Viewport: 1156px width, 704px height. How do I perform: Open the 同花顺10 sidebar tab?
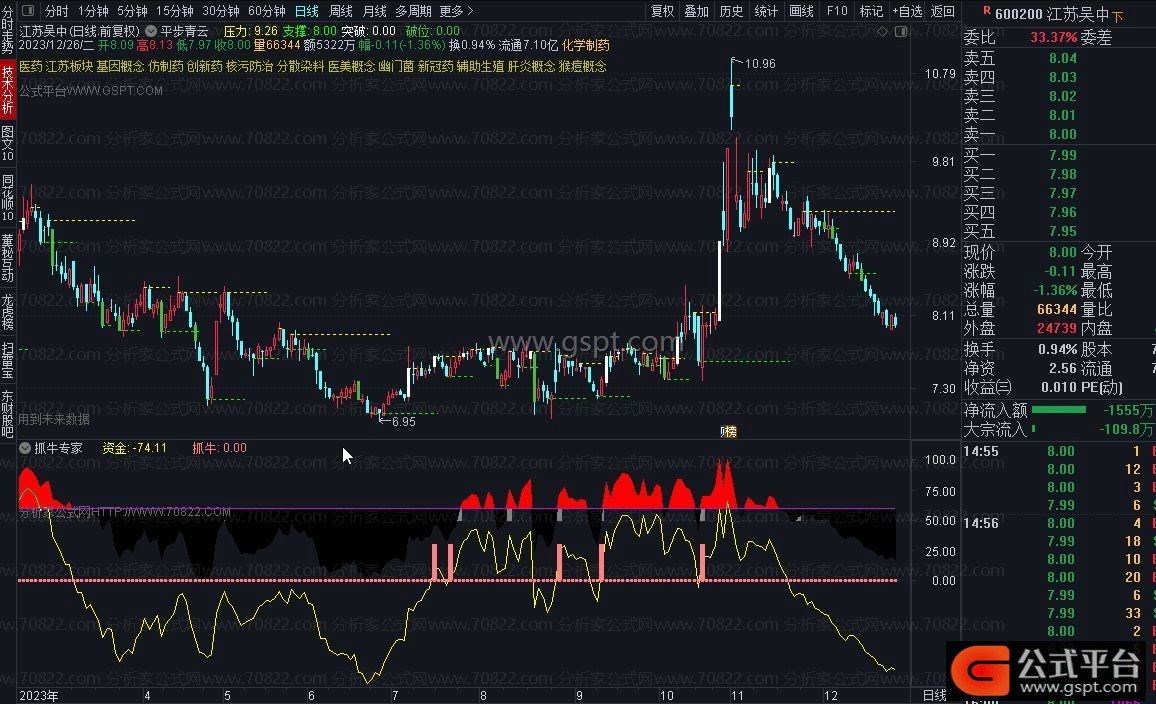(x=7, y=197)
